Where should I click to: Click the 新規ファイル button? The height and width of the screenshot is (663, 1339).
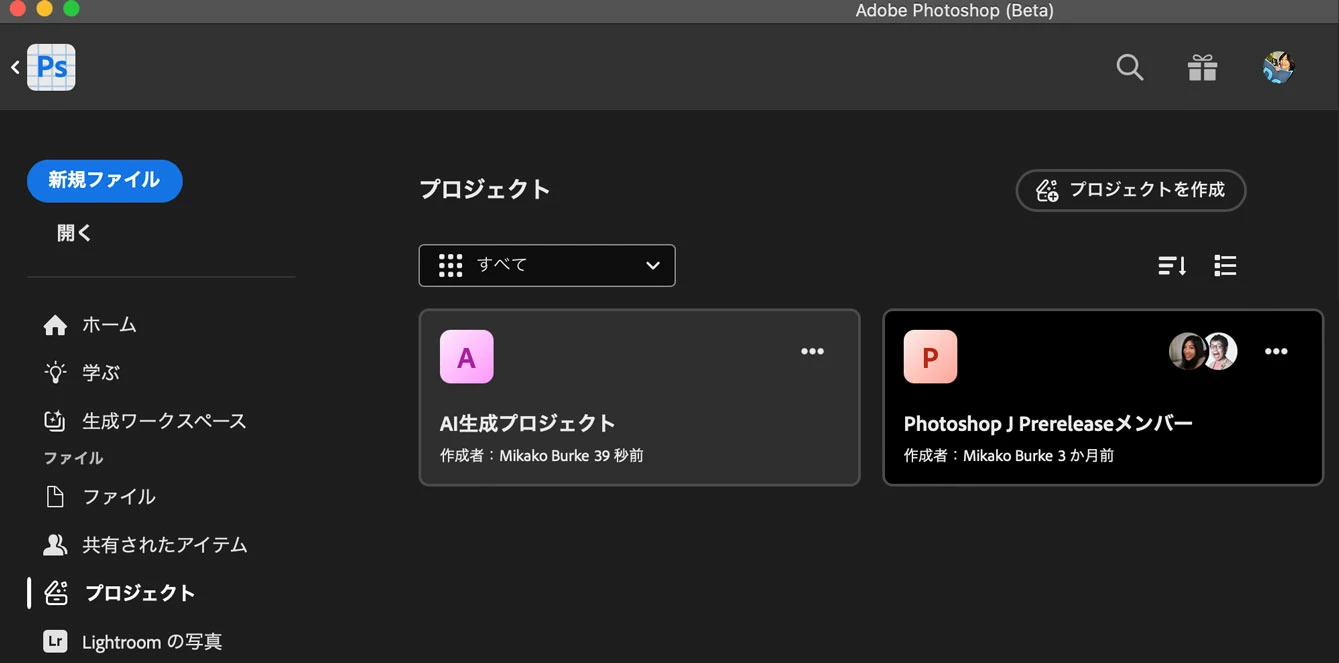104,181
